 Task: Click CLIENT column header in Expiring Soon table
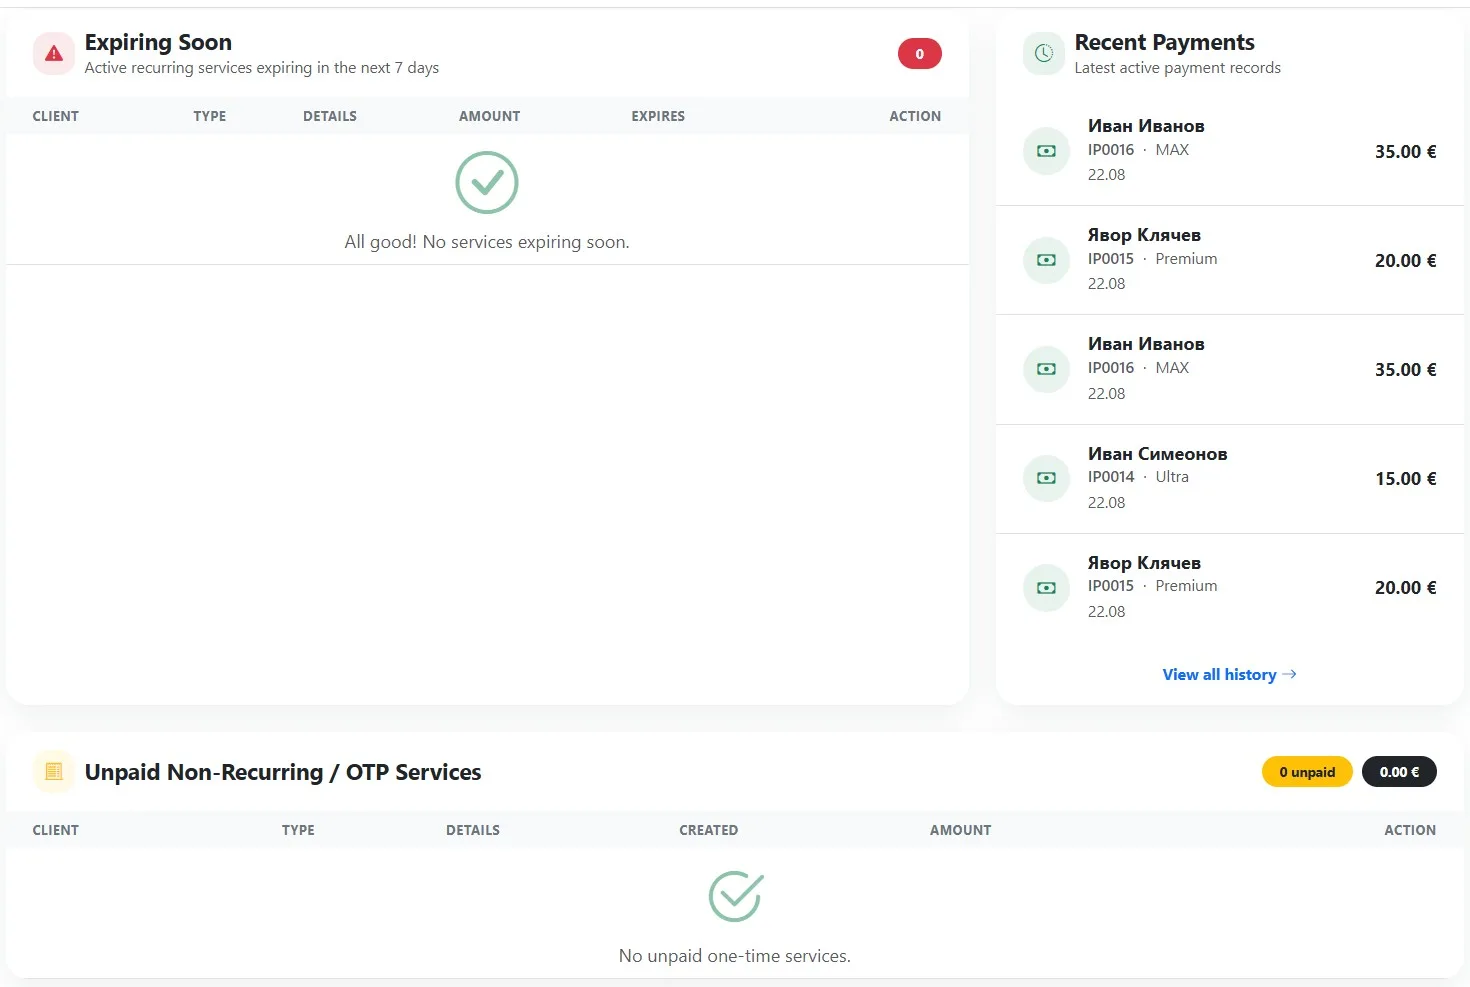point(56,116)
